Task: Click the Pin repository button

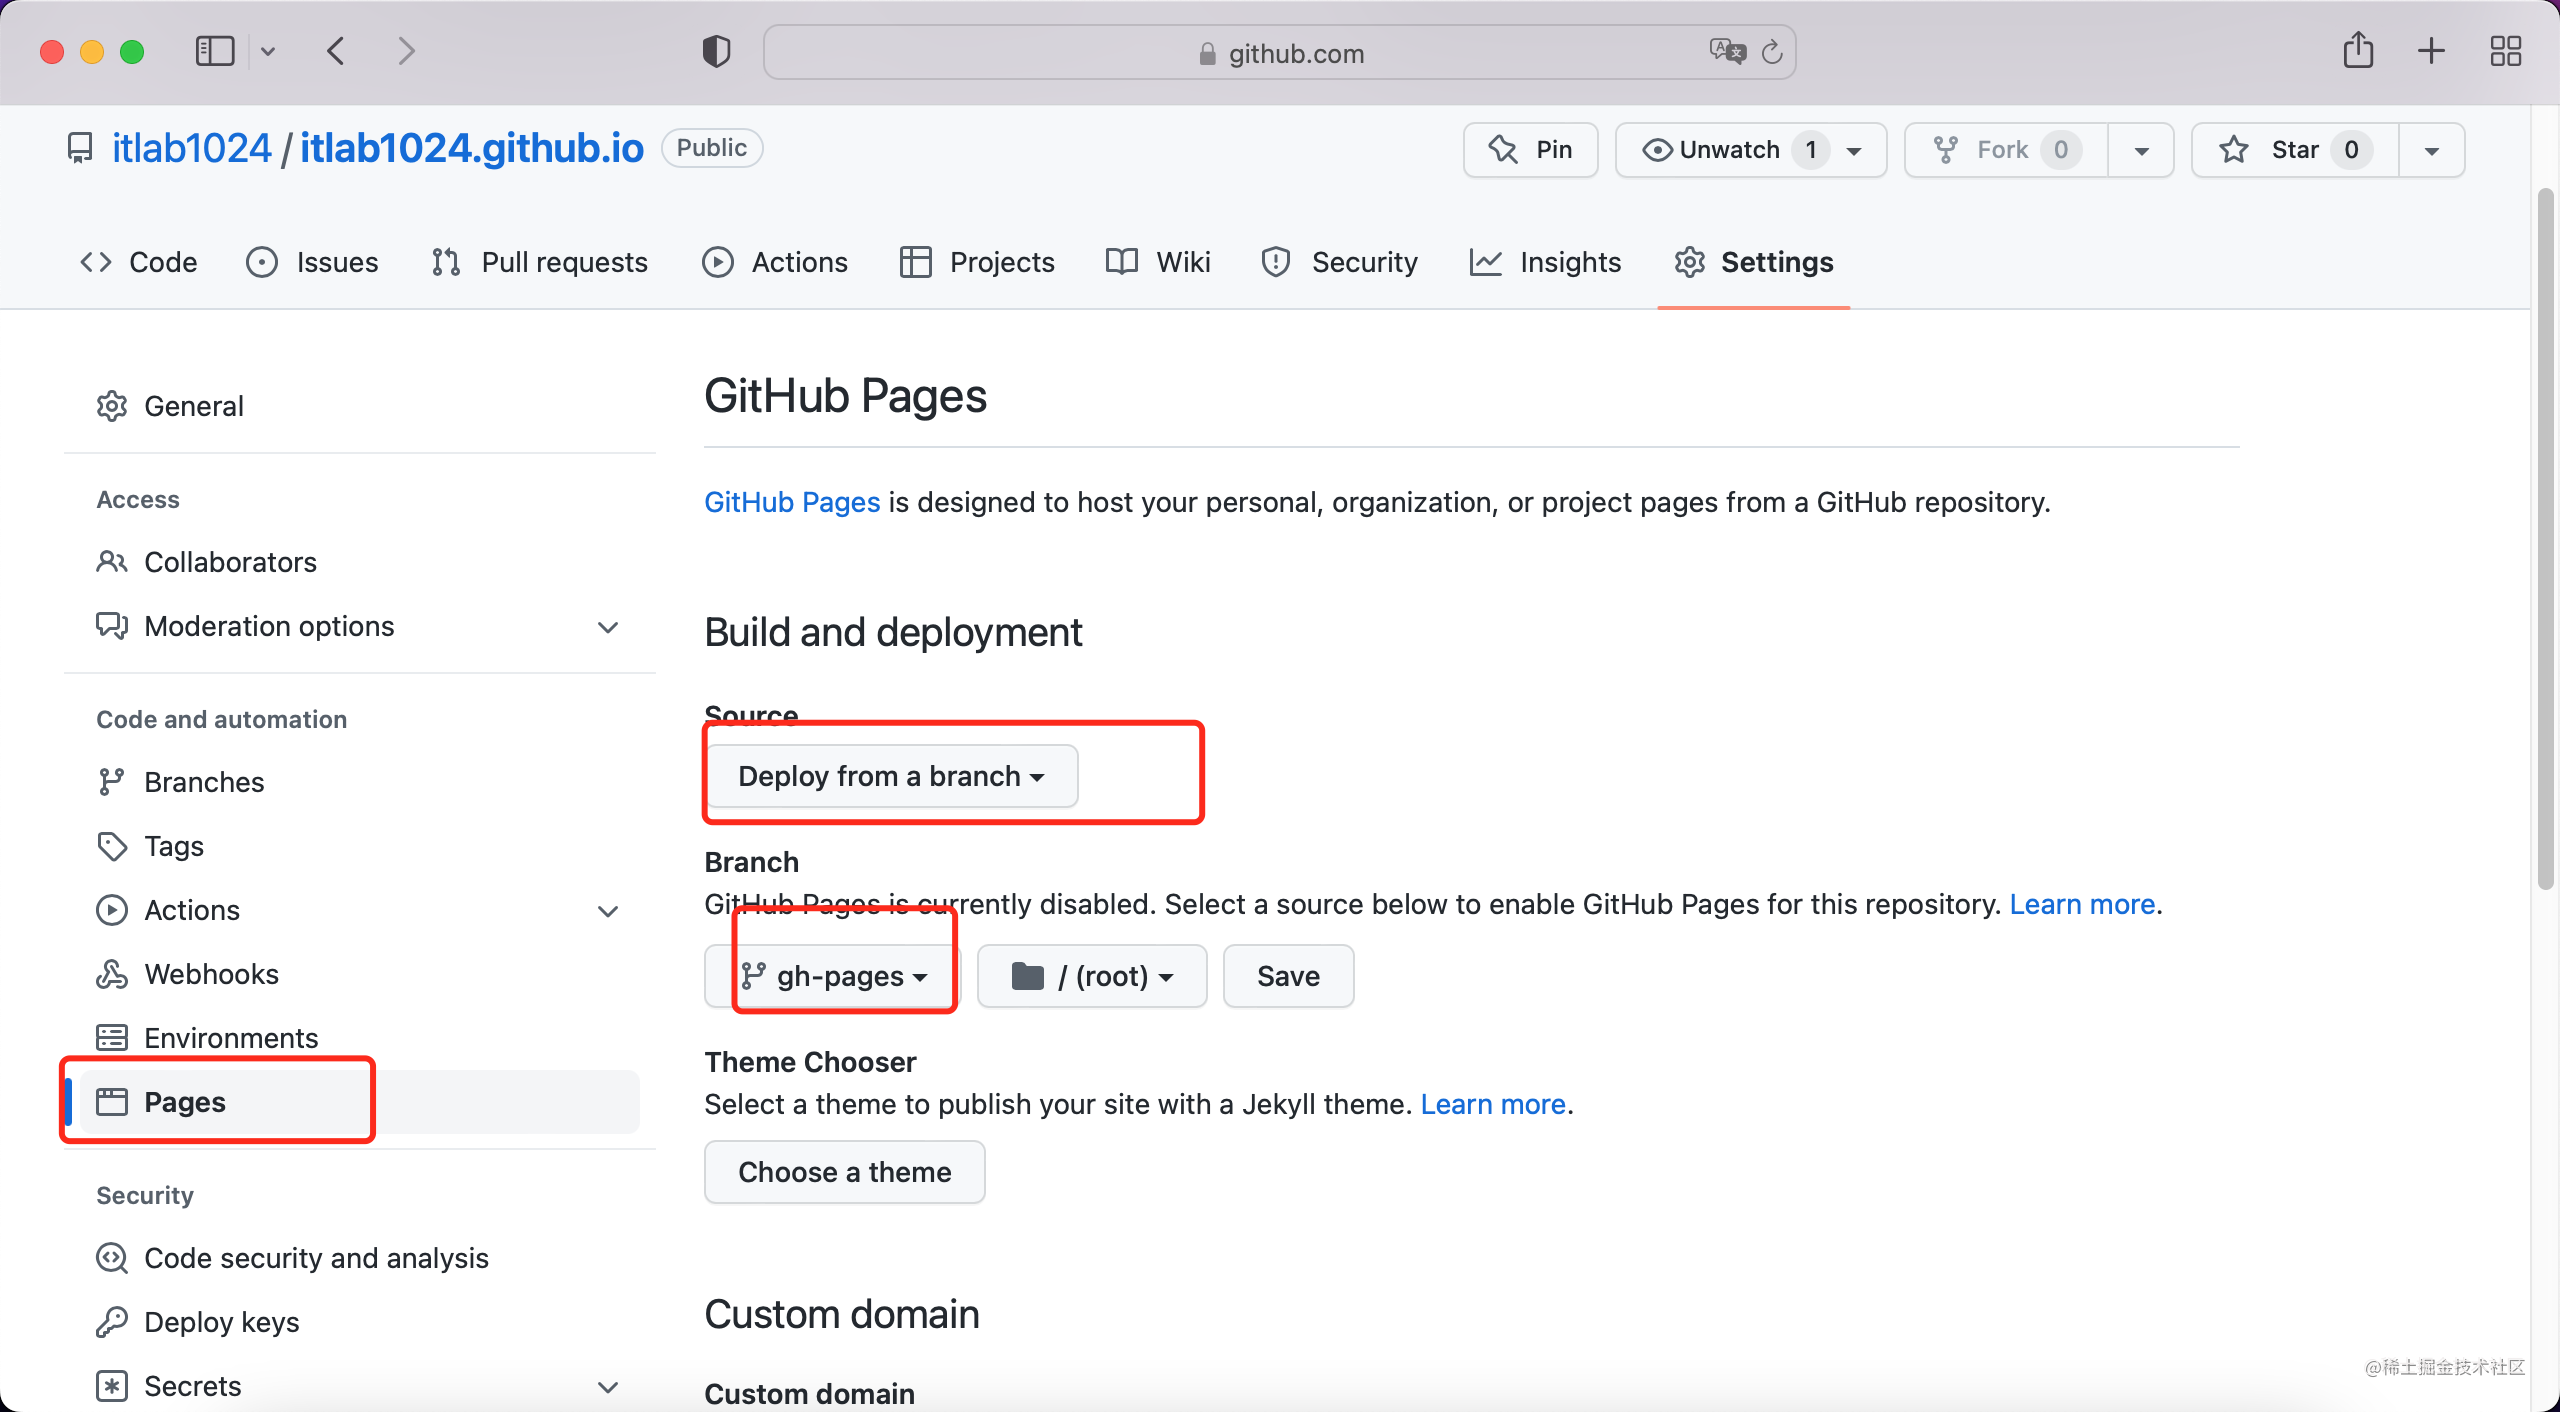Action: click(x=1531, y=150)
